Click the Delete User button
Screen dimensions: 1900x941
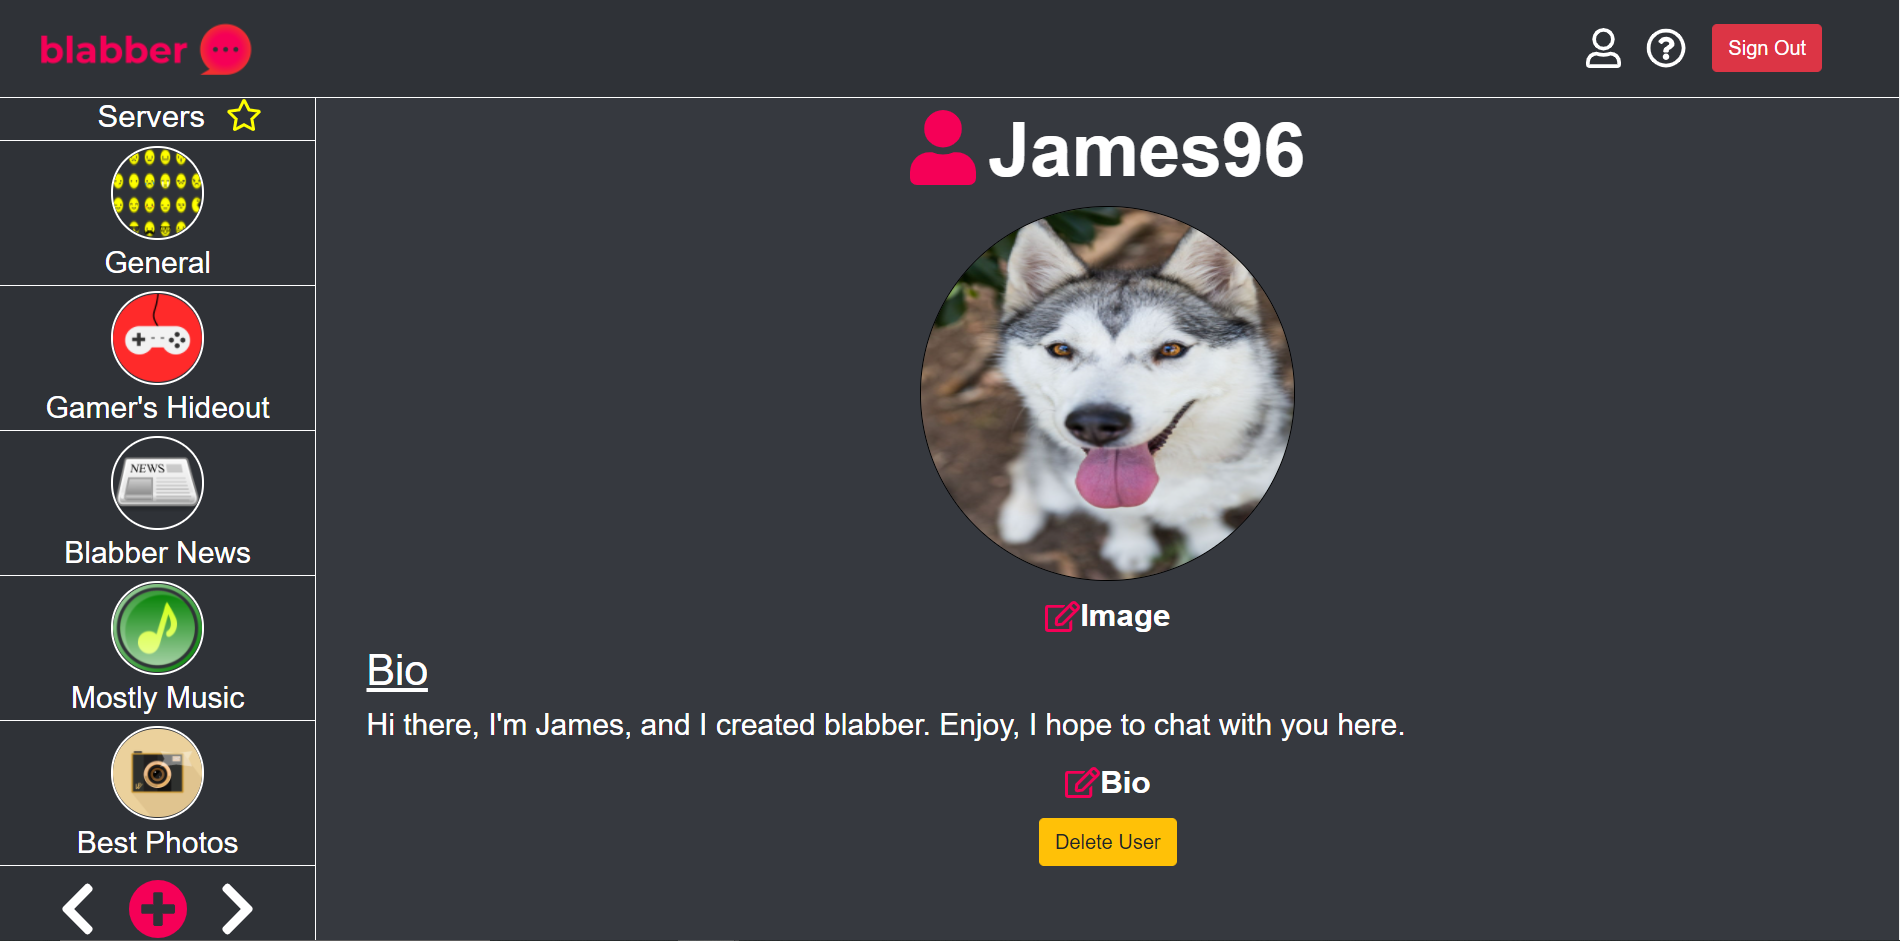click(1107, 842)
